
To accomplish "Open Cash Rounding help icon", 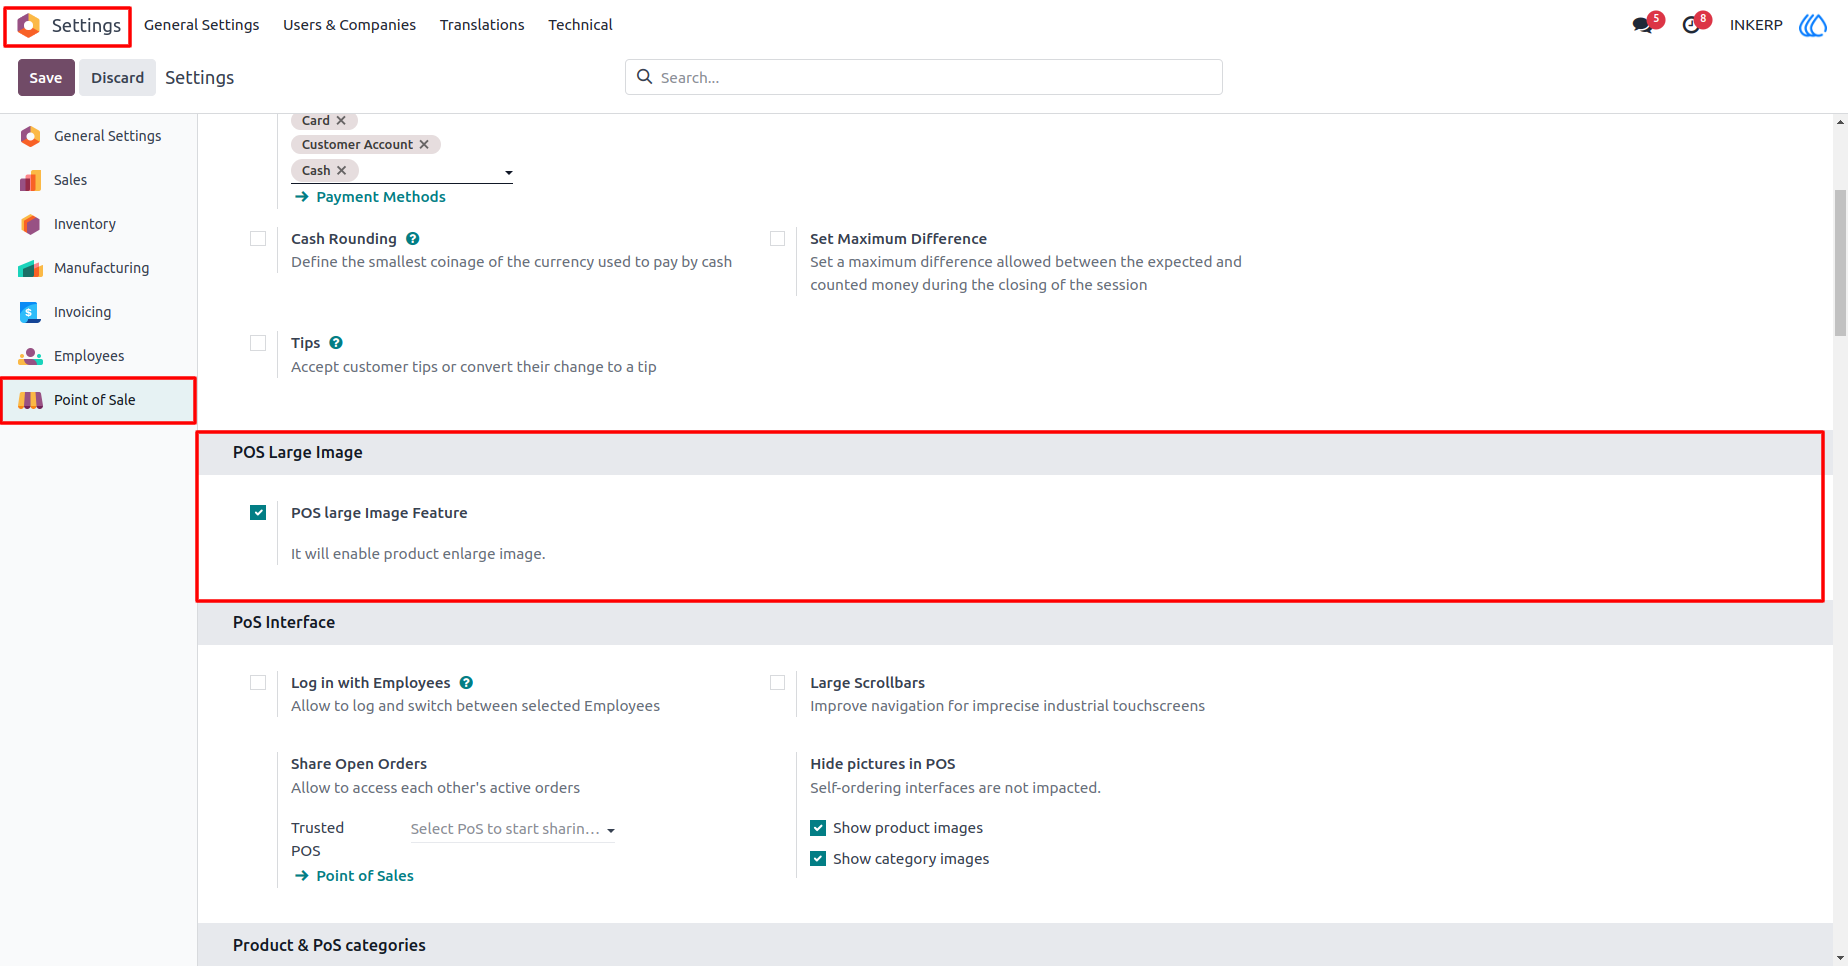I will point(413,239).
